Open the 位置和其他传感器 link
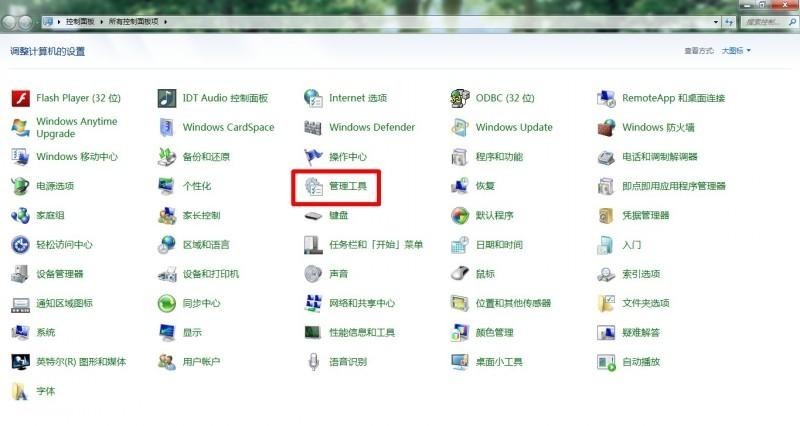 tap(513, 303)
